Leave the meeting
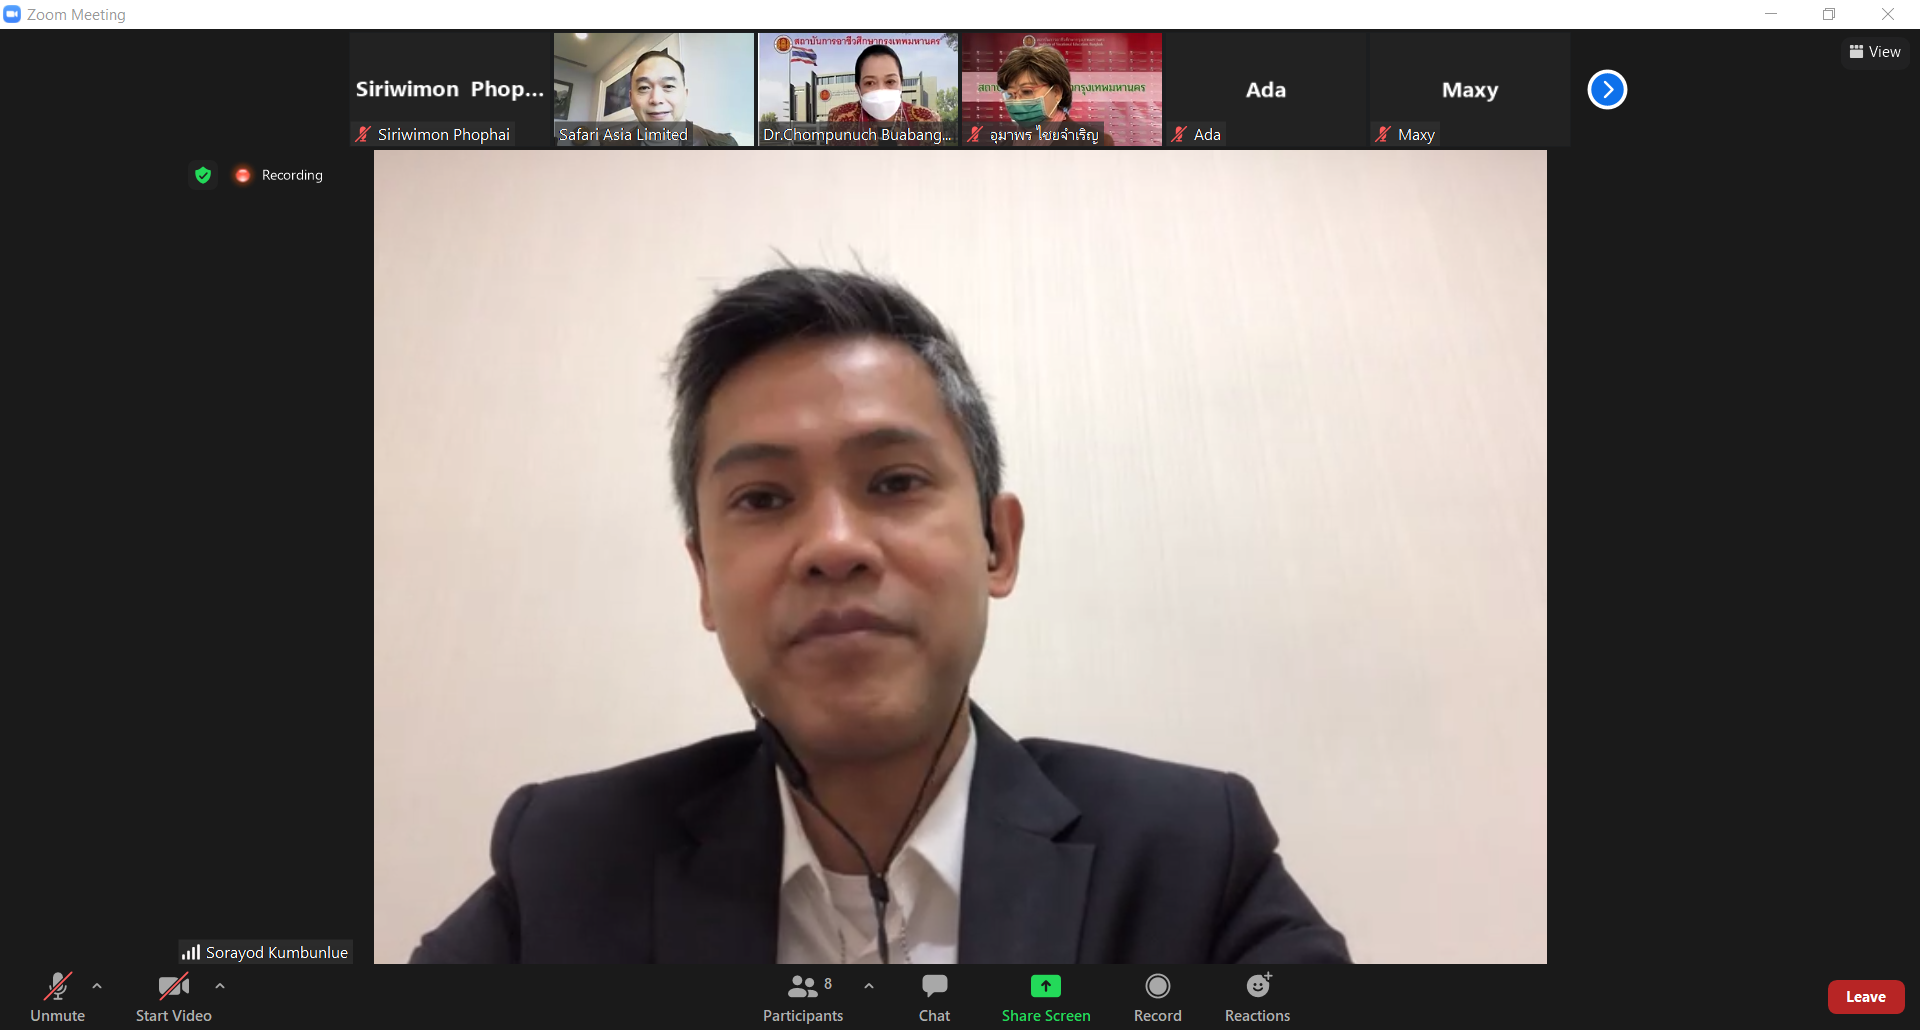 coord(1865,997)
